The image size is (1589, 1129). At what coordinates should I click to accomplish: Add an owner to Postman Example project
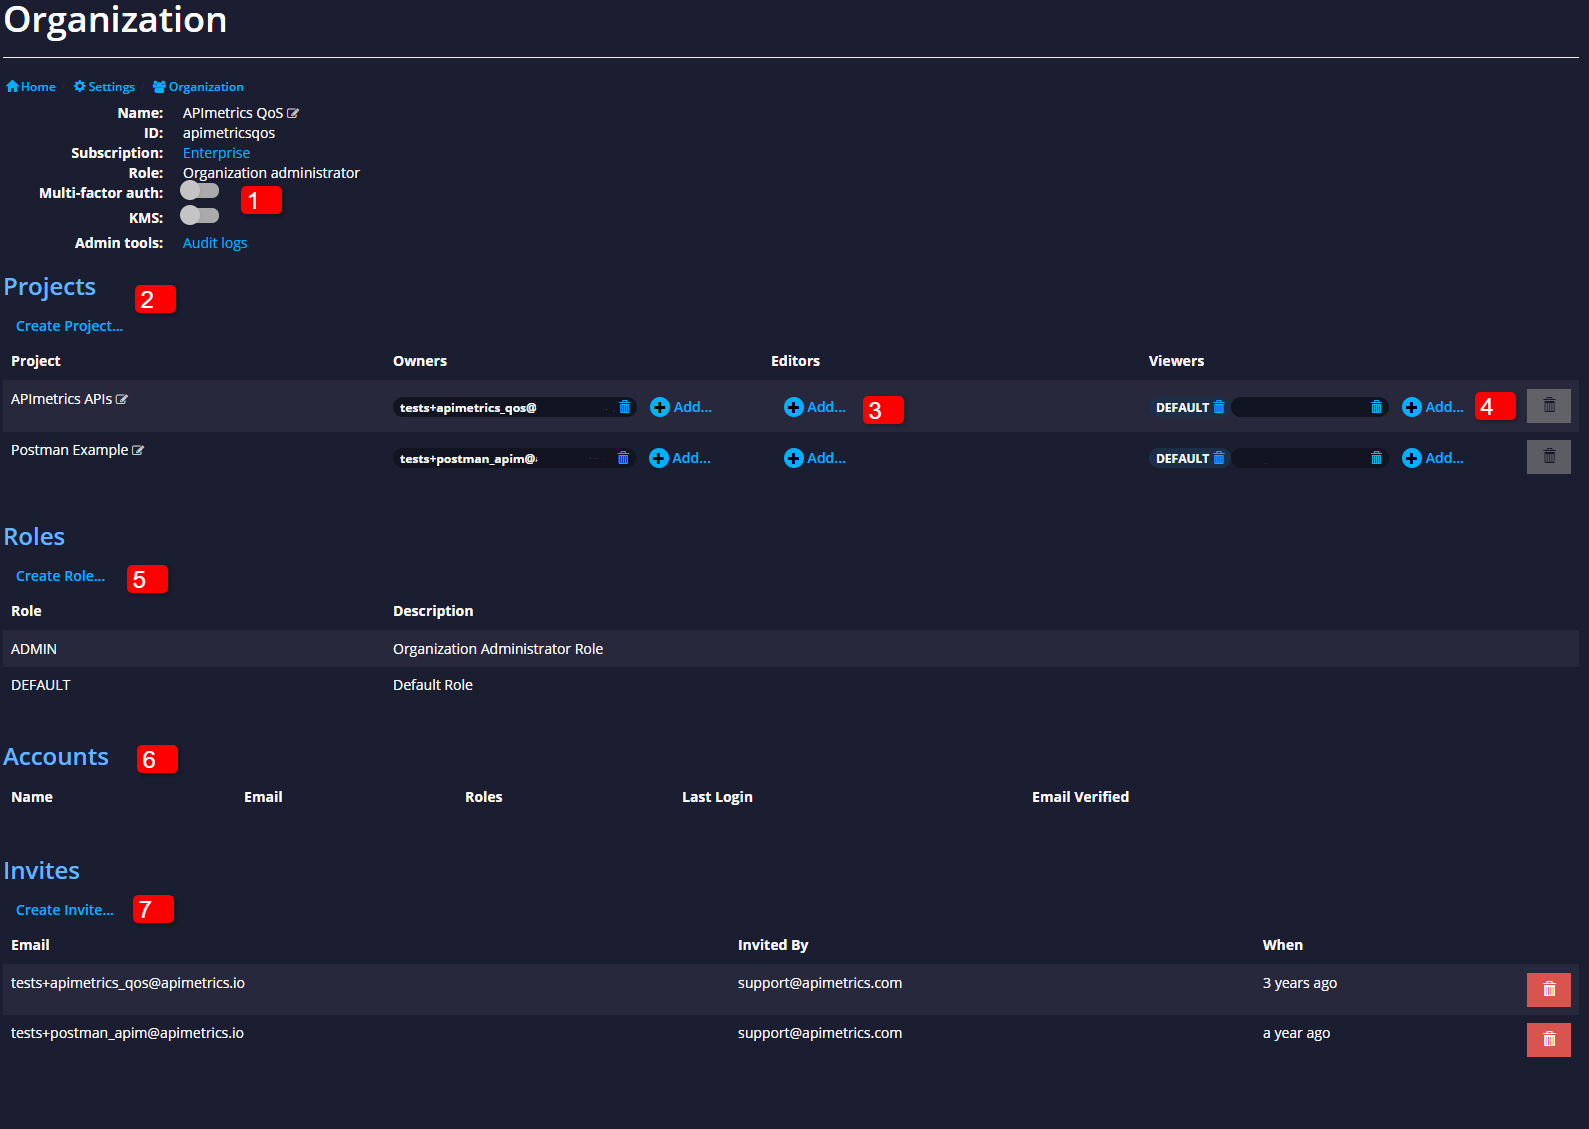coord(680,458)
